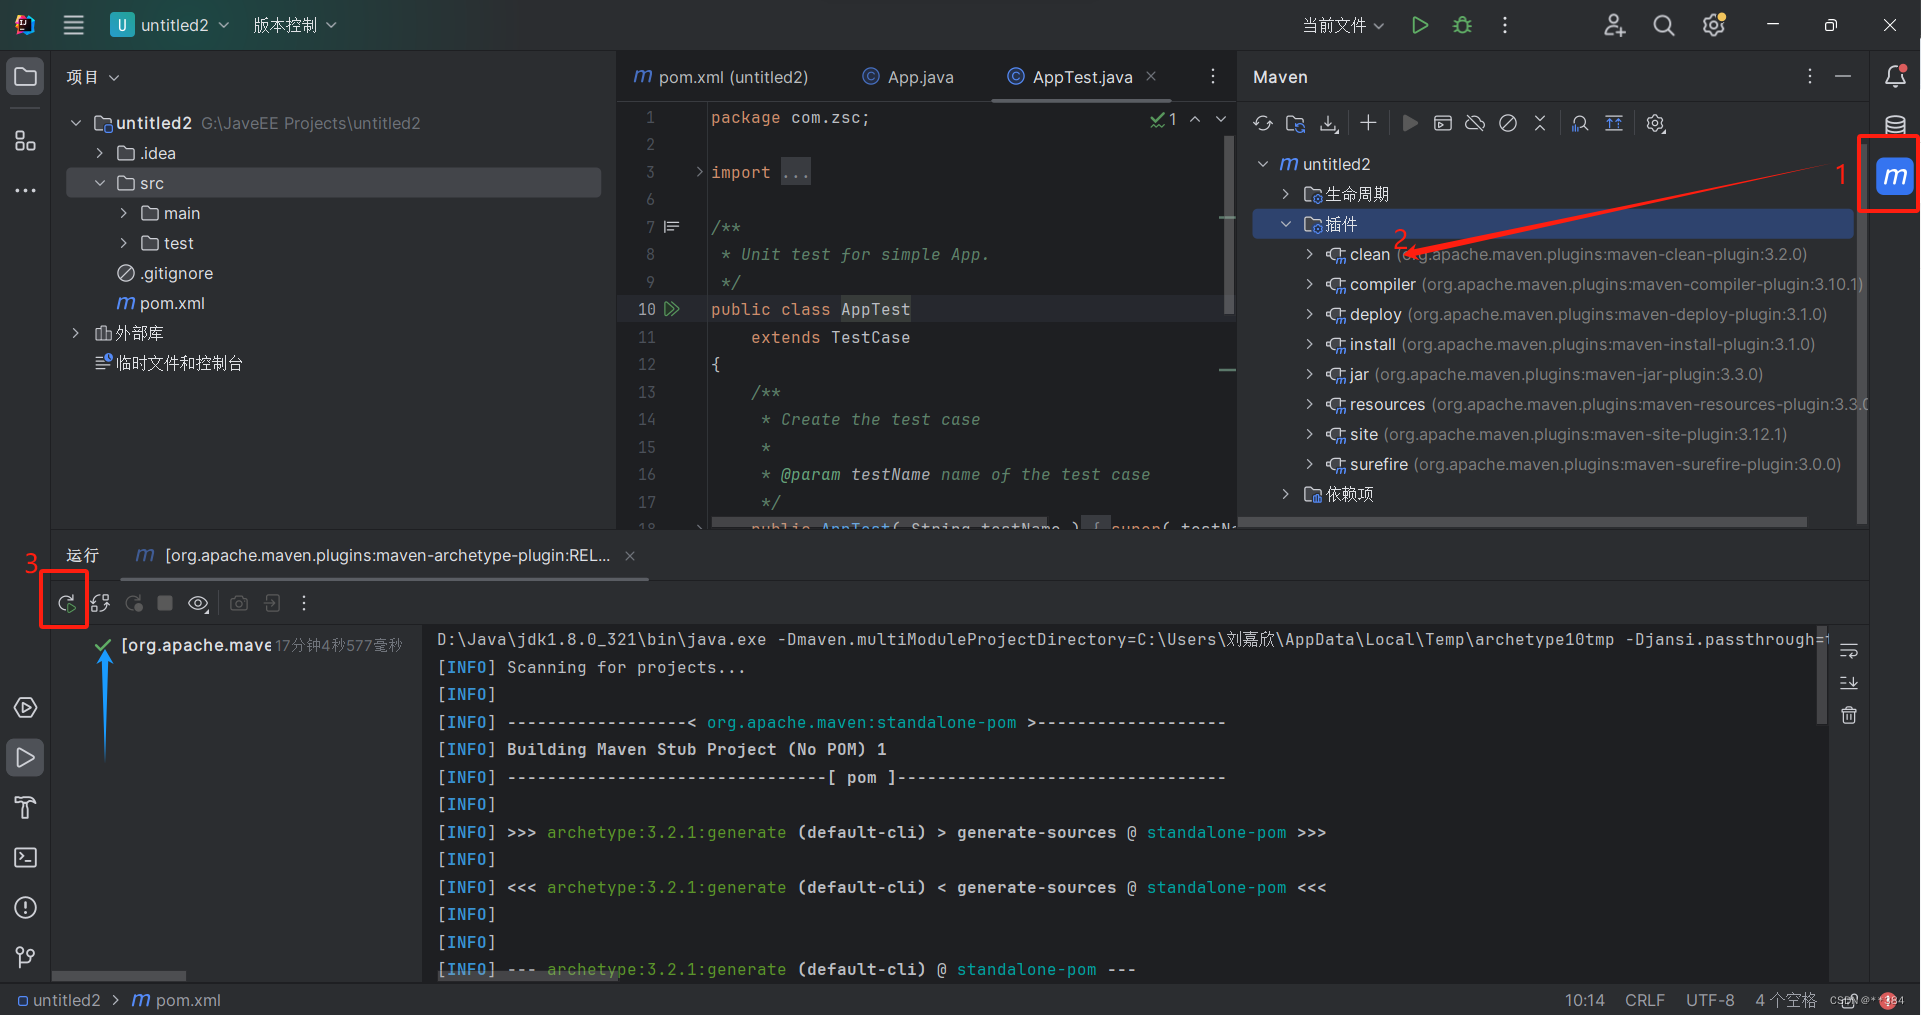Clear all console output
The image size is (1921, 1015).
coord(1849,715)
